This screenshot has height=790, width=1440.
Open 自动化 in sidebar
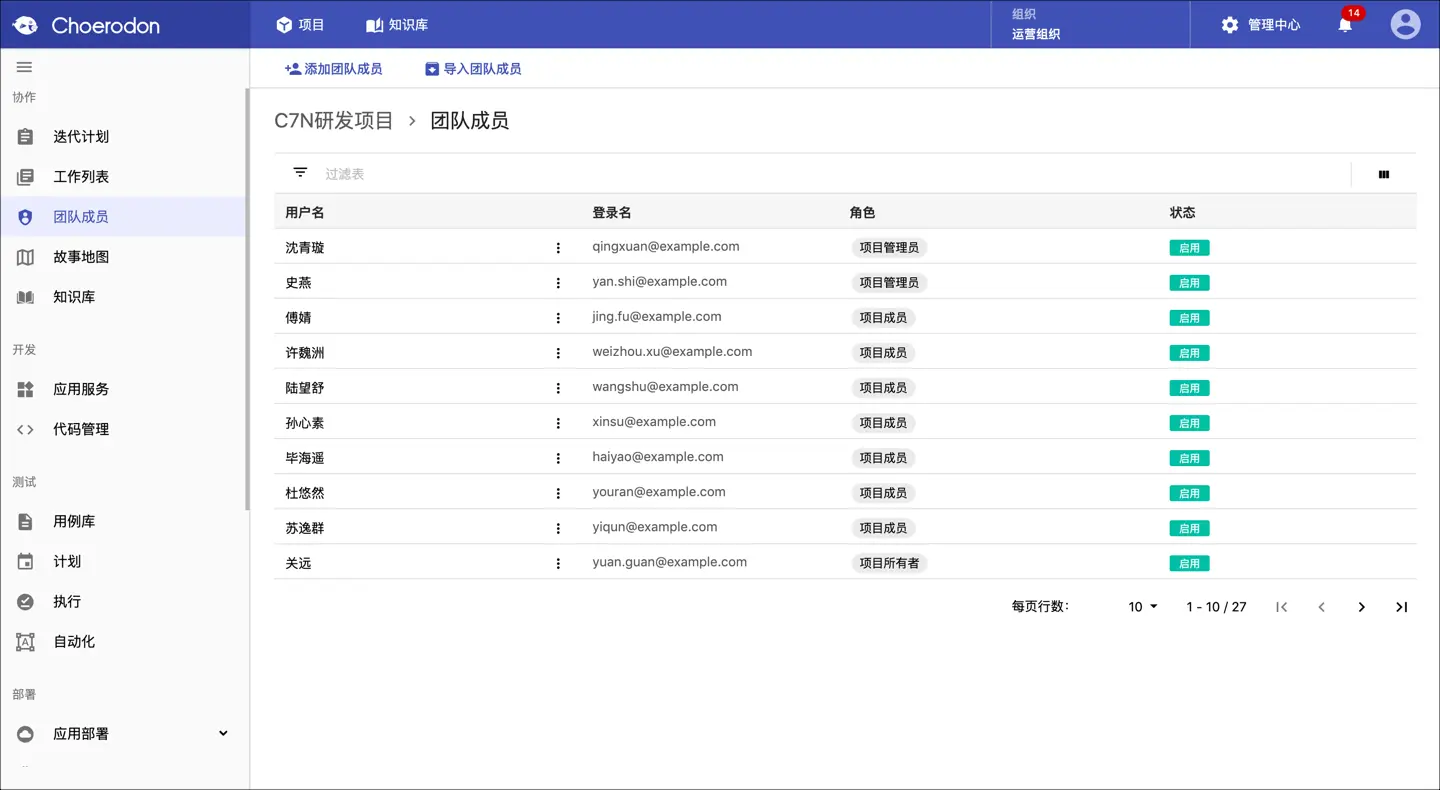pos(123,641)
